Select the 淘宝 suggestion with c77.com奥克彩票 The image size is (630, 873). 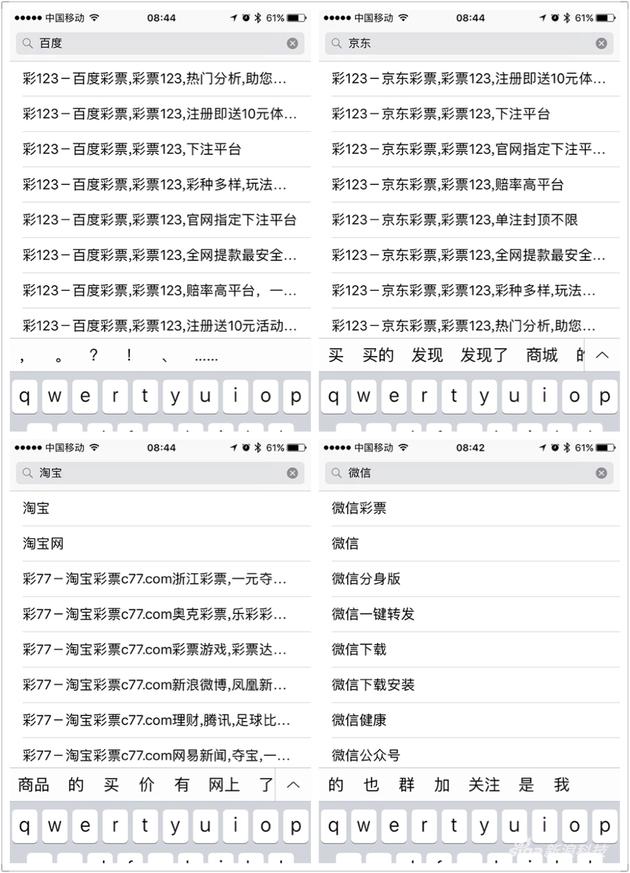(160, 614)
